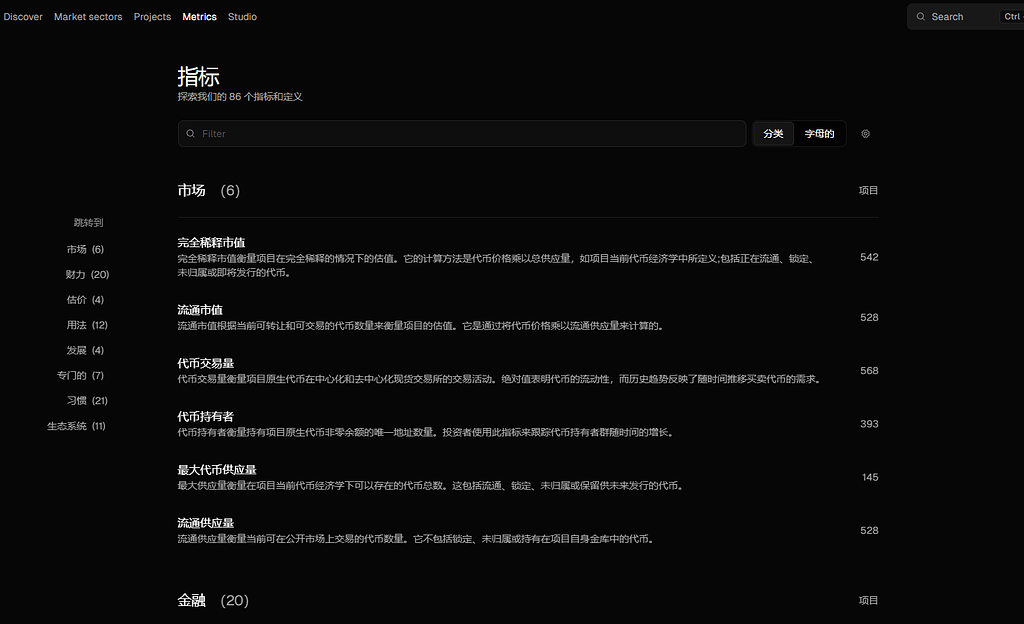Click the settings gear icon beside 字母的

tap(865, 134)
